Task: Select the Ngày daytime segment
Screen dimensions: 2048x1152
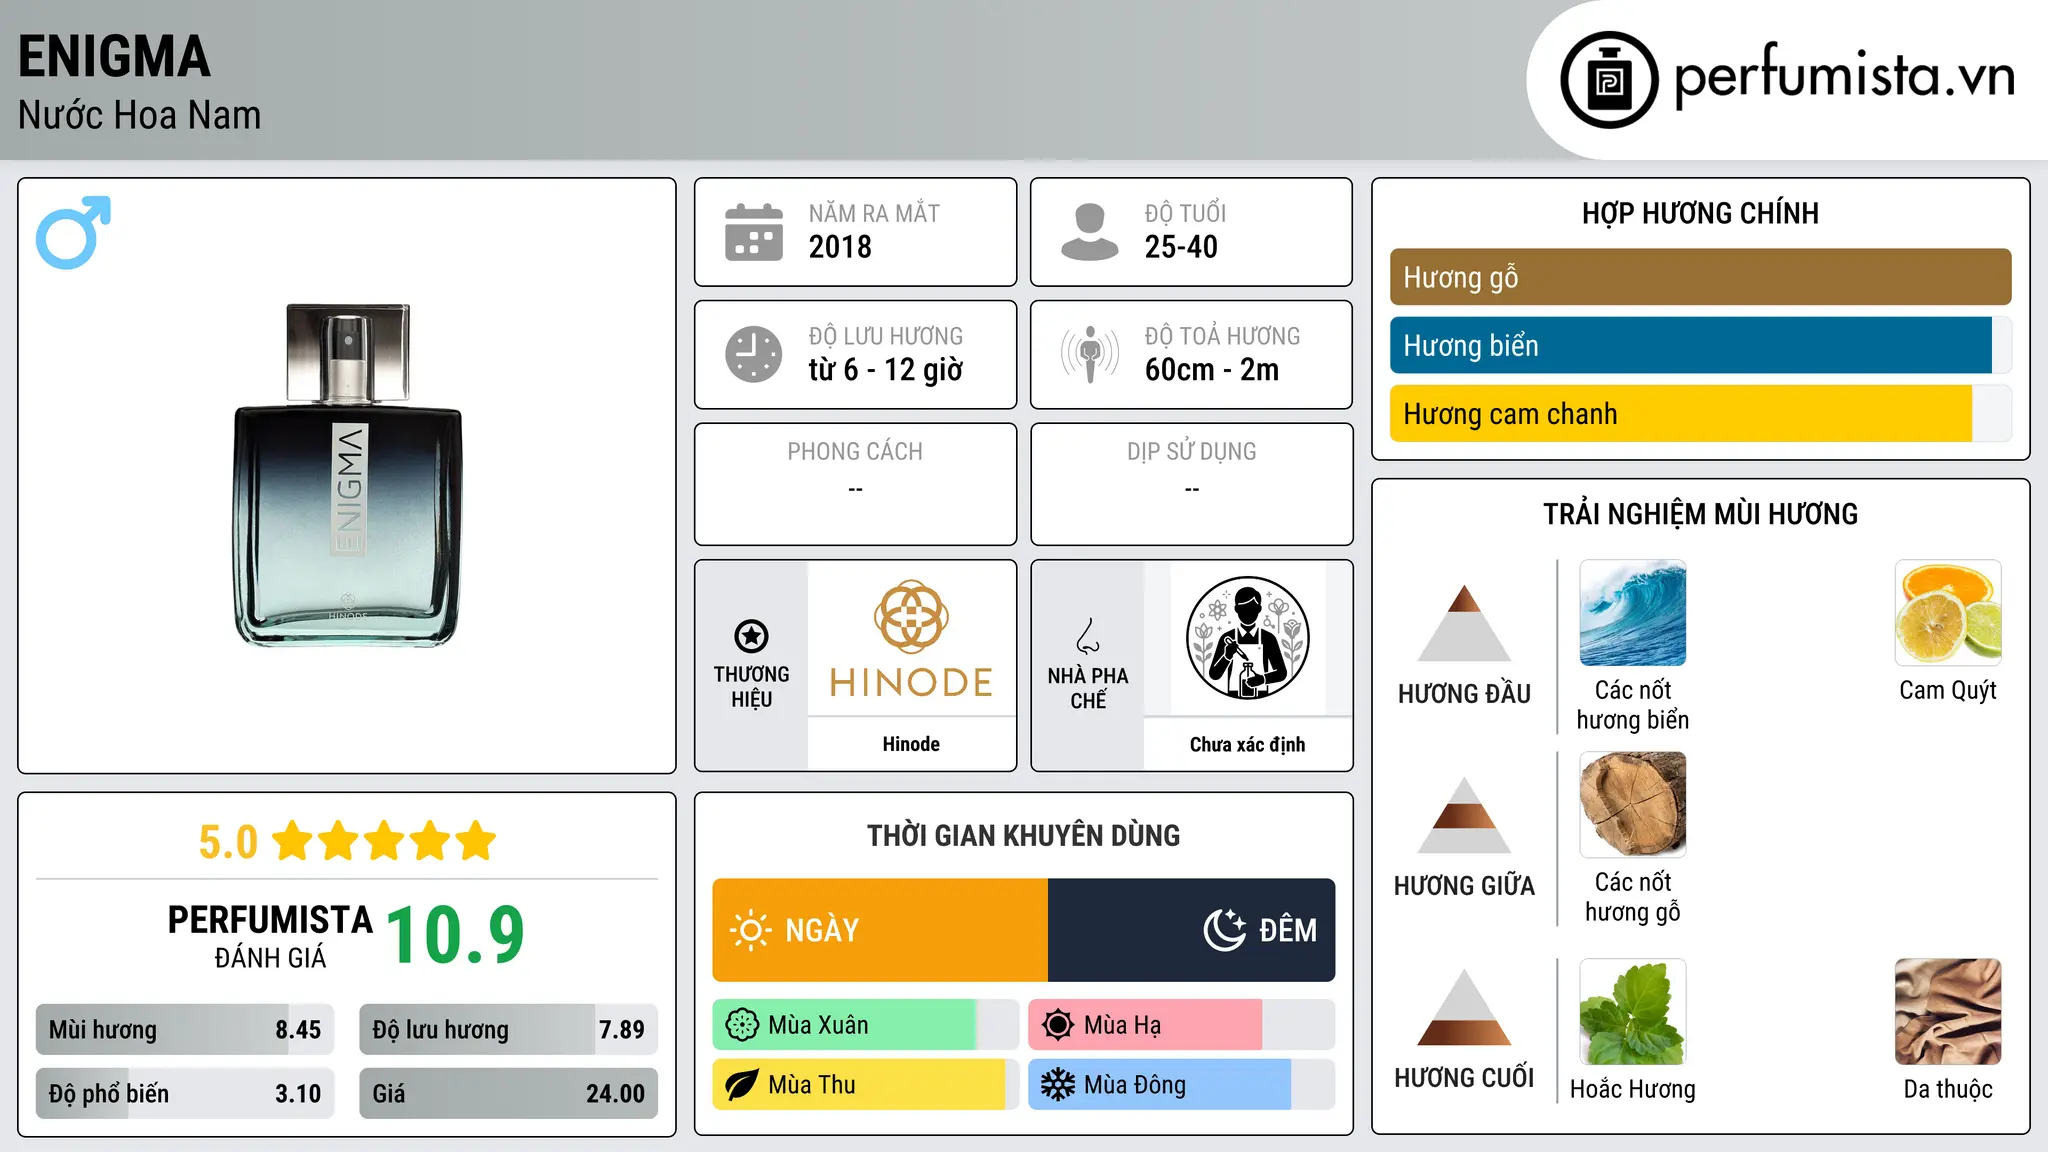Action: (880, 930)
